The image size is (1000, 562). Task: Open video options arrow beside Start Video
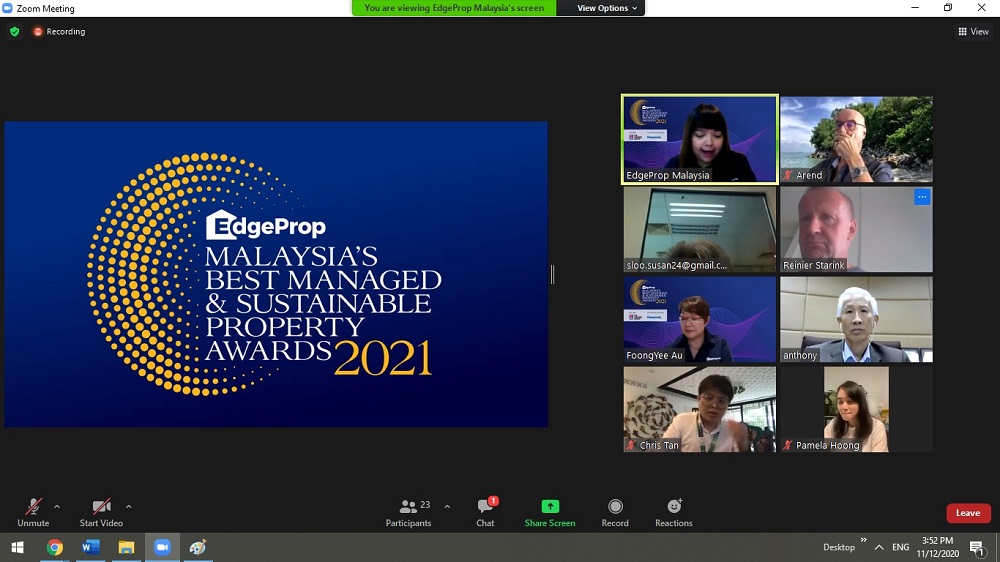tap(129, 507)
